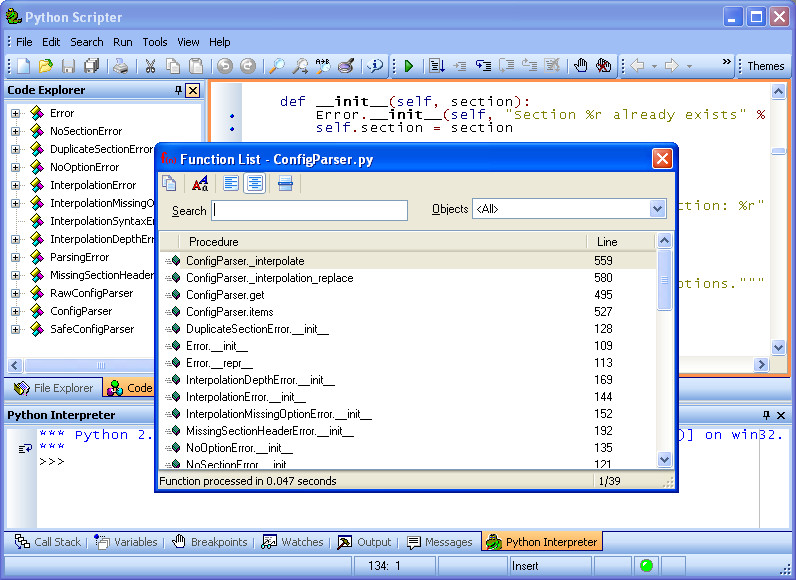Switch to the File Explorer tab
This screenshot has height=580, width=796.
(53, 388)
